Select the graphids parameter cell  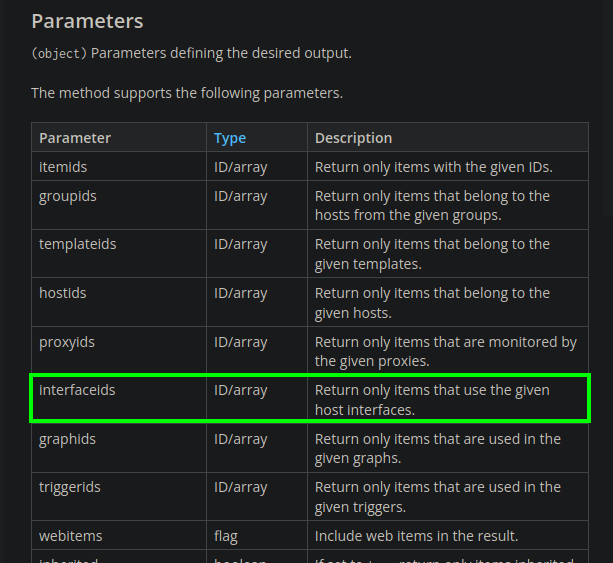point(68,439)
